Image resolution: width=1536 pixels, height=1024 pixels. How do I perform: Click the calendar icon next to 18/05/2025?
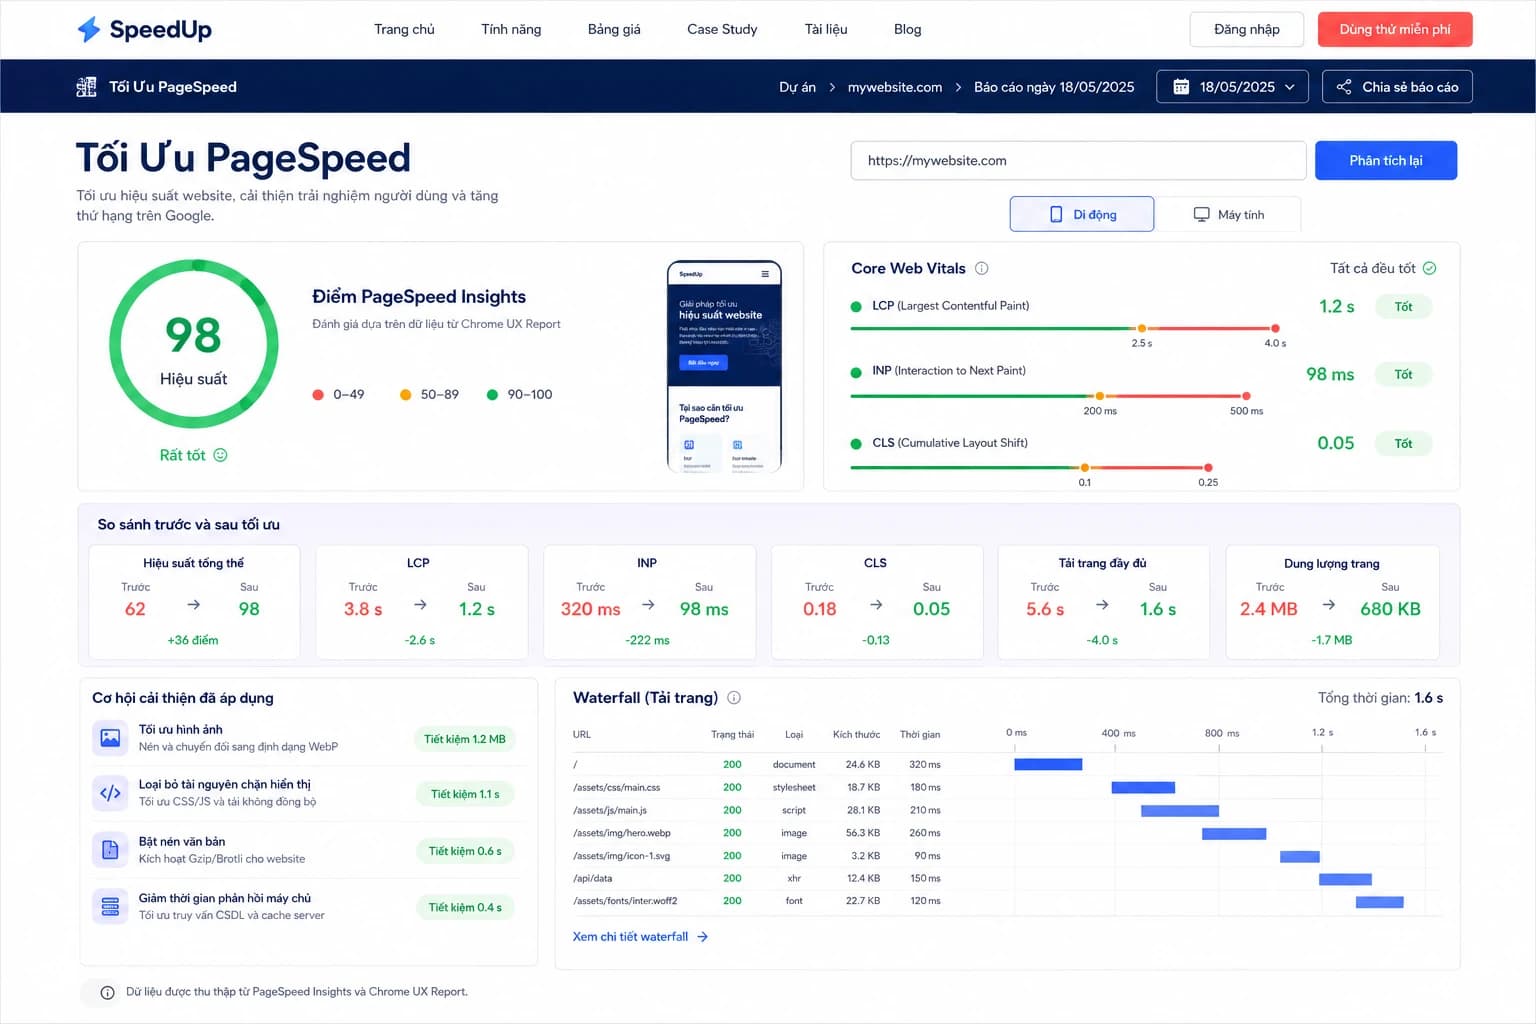pos(1181,87)
